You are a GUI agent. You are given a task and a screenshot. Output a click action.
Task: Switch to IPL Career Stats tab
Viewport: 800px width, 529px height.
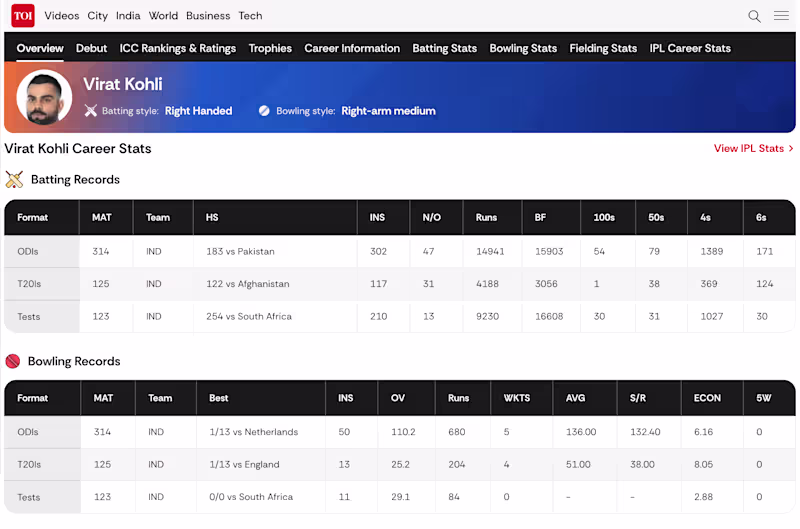pyautogui.click(x=690, y=48)
